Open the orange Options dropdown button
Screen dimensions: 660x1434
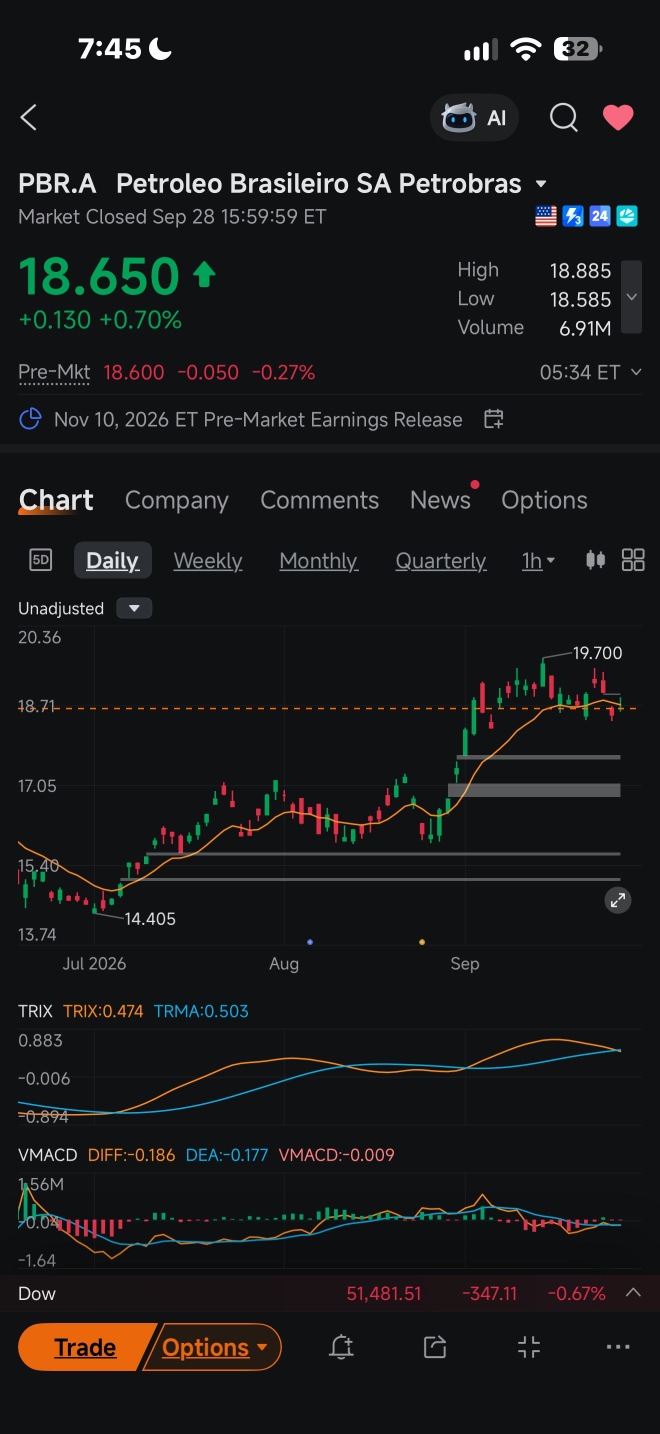213,1348
